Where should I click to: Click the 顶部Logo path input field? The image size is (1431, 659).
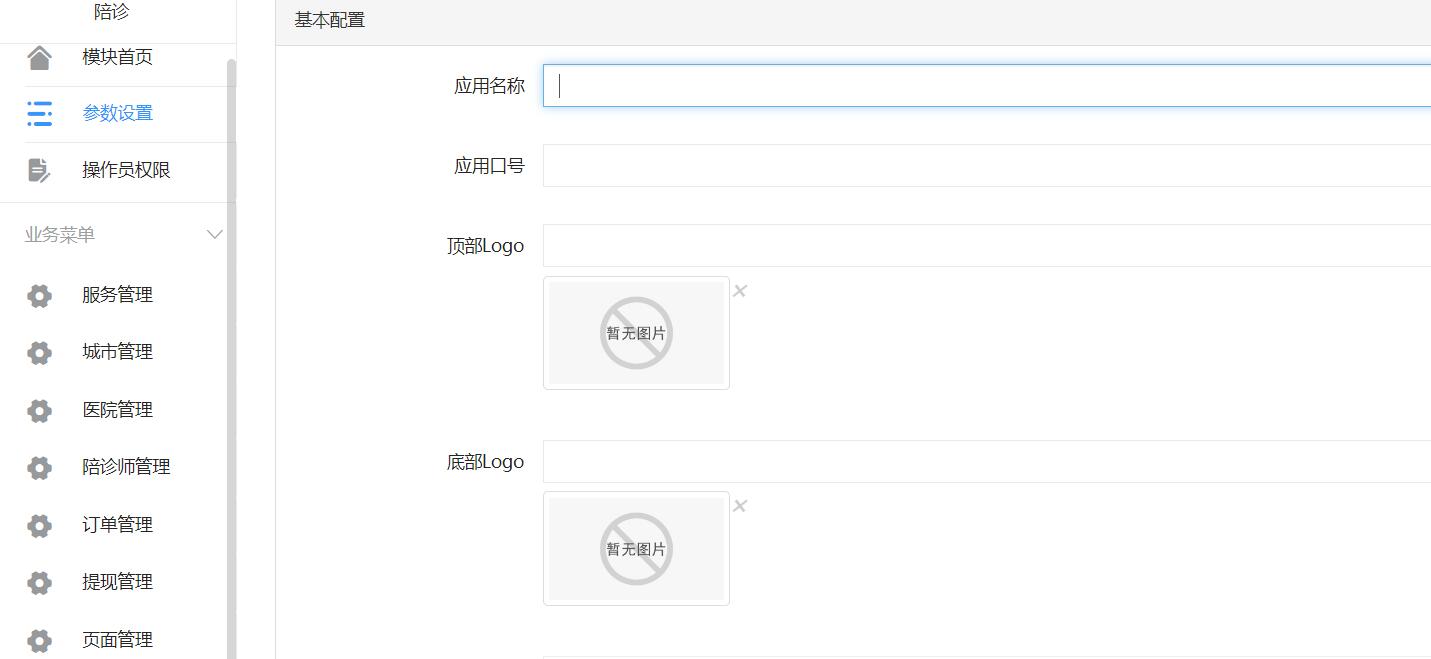986,246
